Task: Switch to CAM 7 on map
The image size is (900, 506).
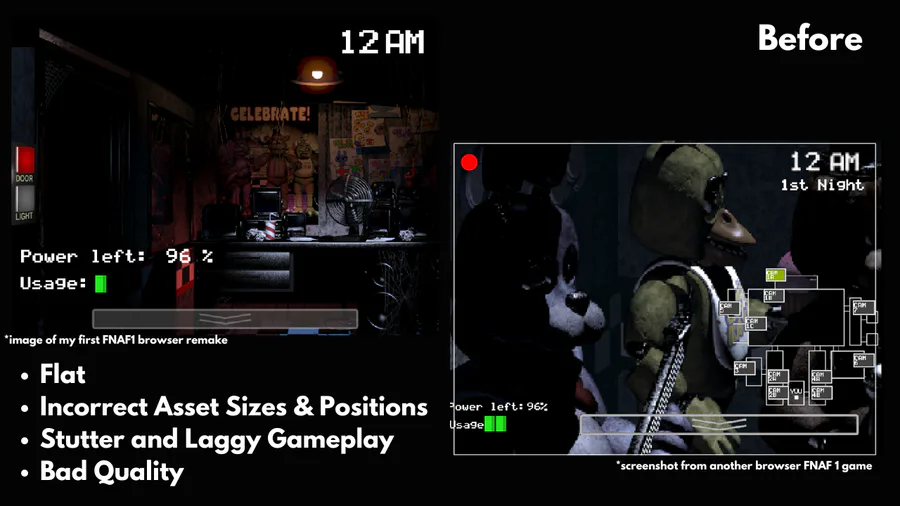Action: [x=863, y=307]
